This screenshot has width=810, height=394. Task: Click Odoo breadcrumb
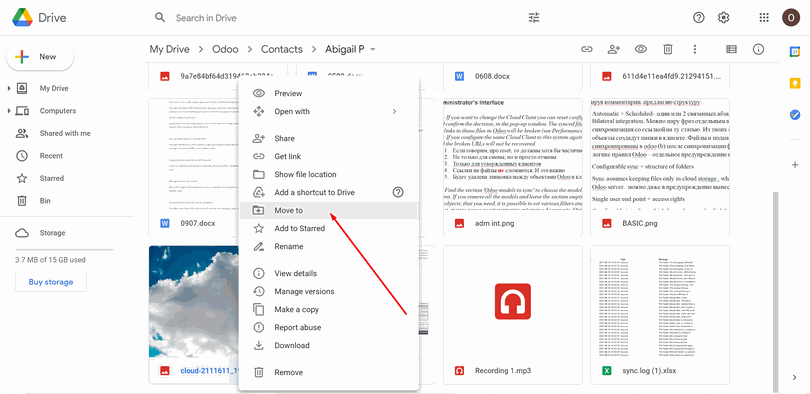[x=225, y=49]
